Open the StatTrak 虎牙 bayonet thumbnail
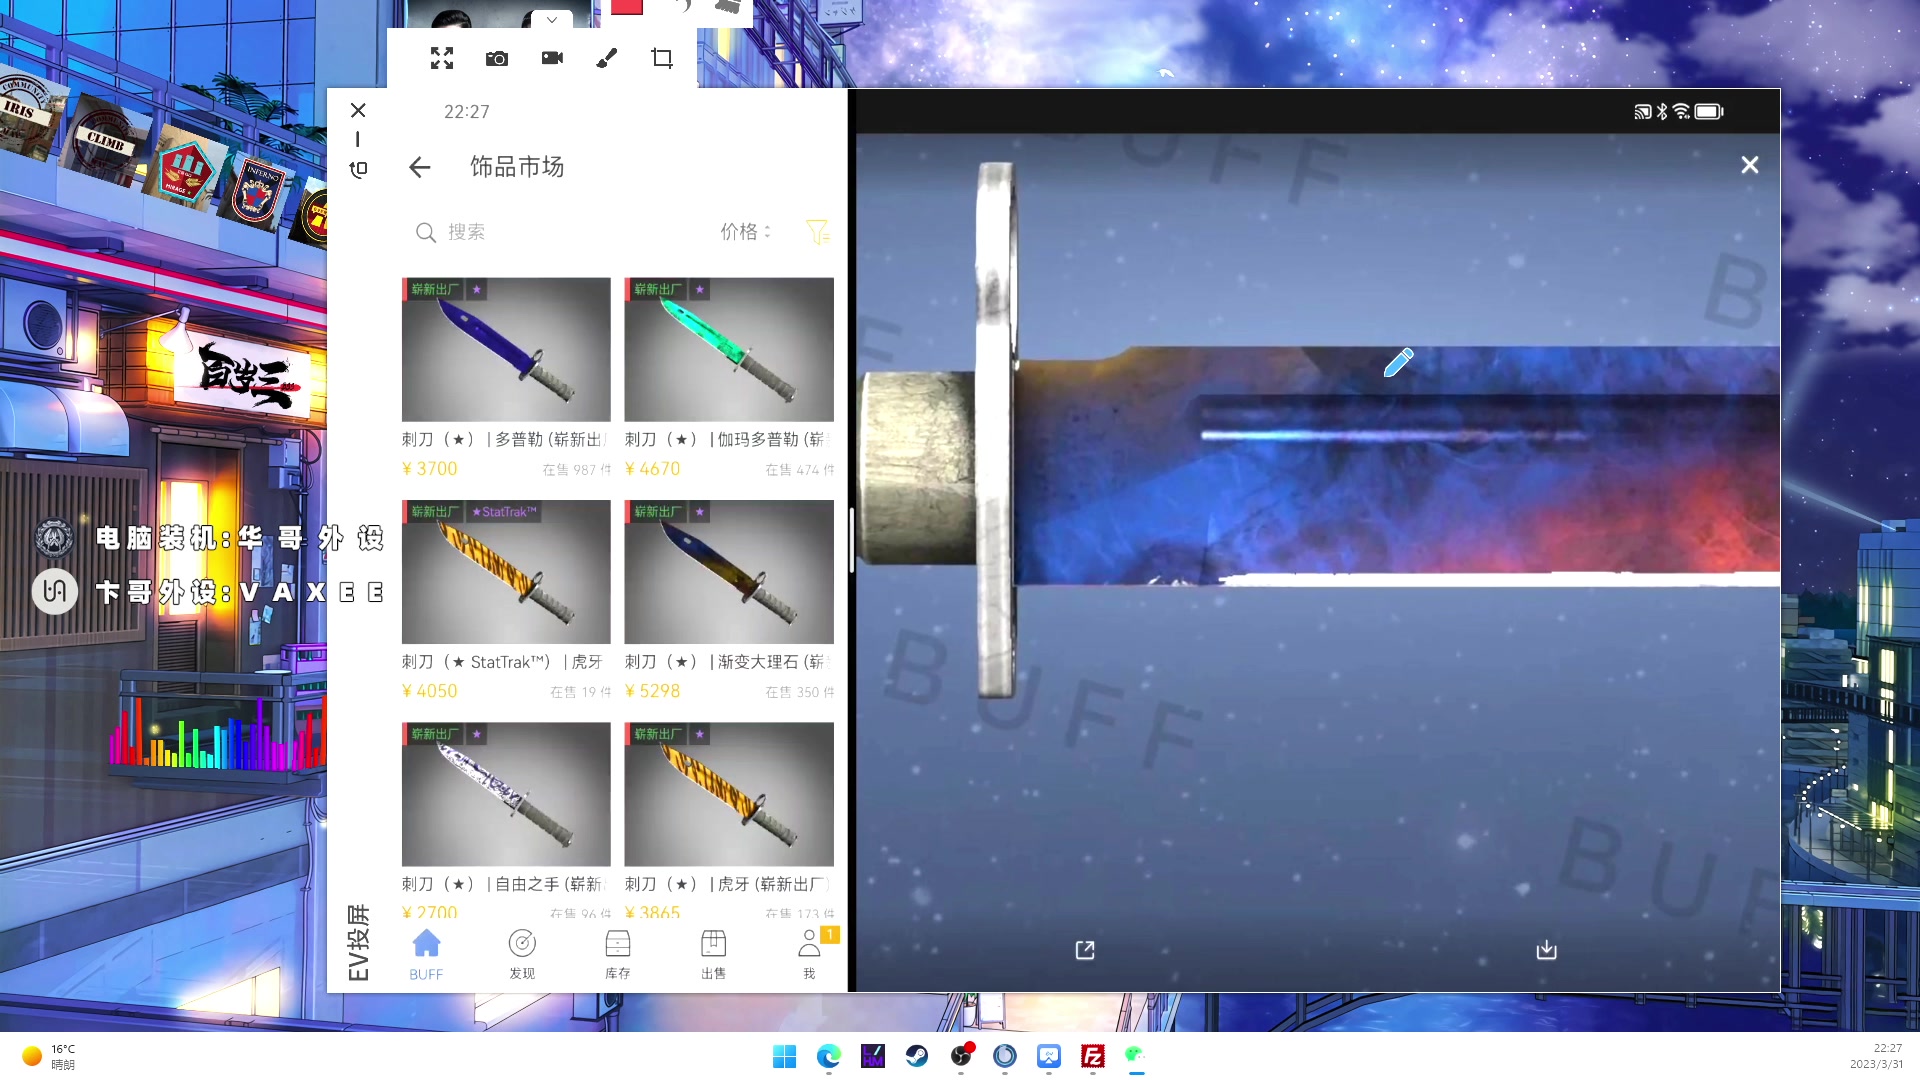The height and width of the screenshot is (1080, 1920). 506,572
